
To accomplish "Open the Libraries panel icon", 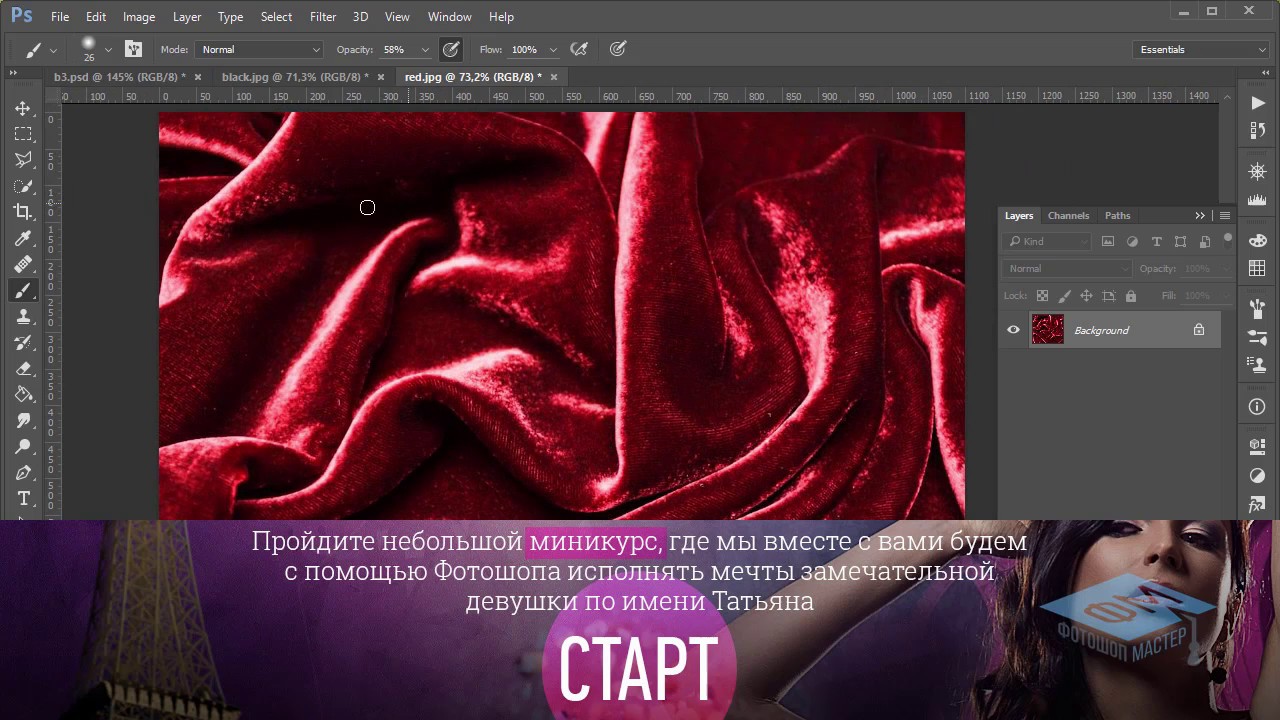I will coord(1257,446).
